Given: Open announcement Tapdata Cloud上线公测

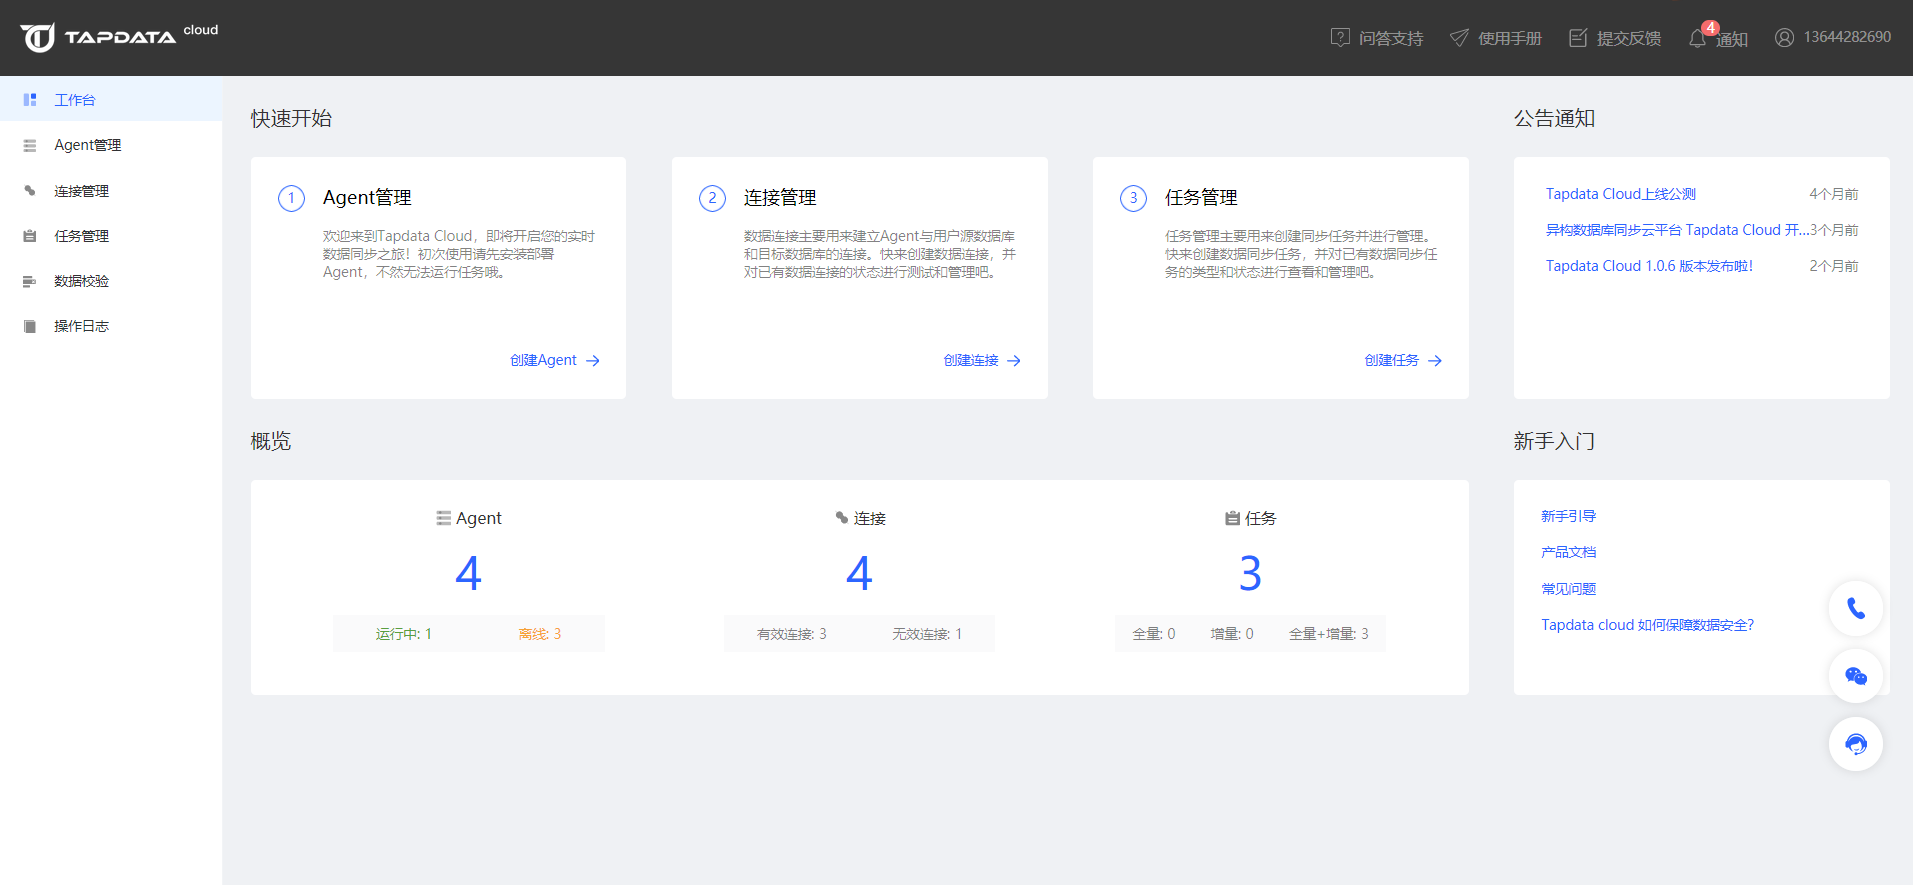Looking at the screenshot, I should 1621,194.
